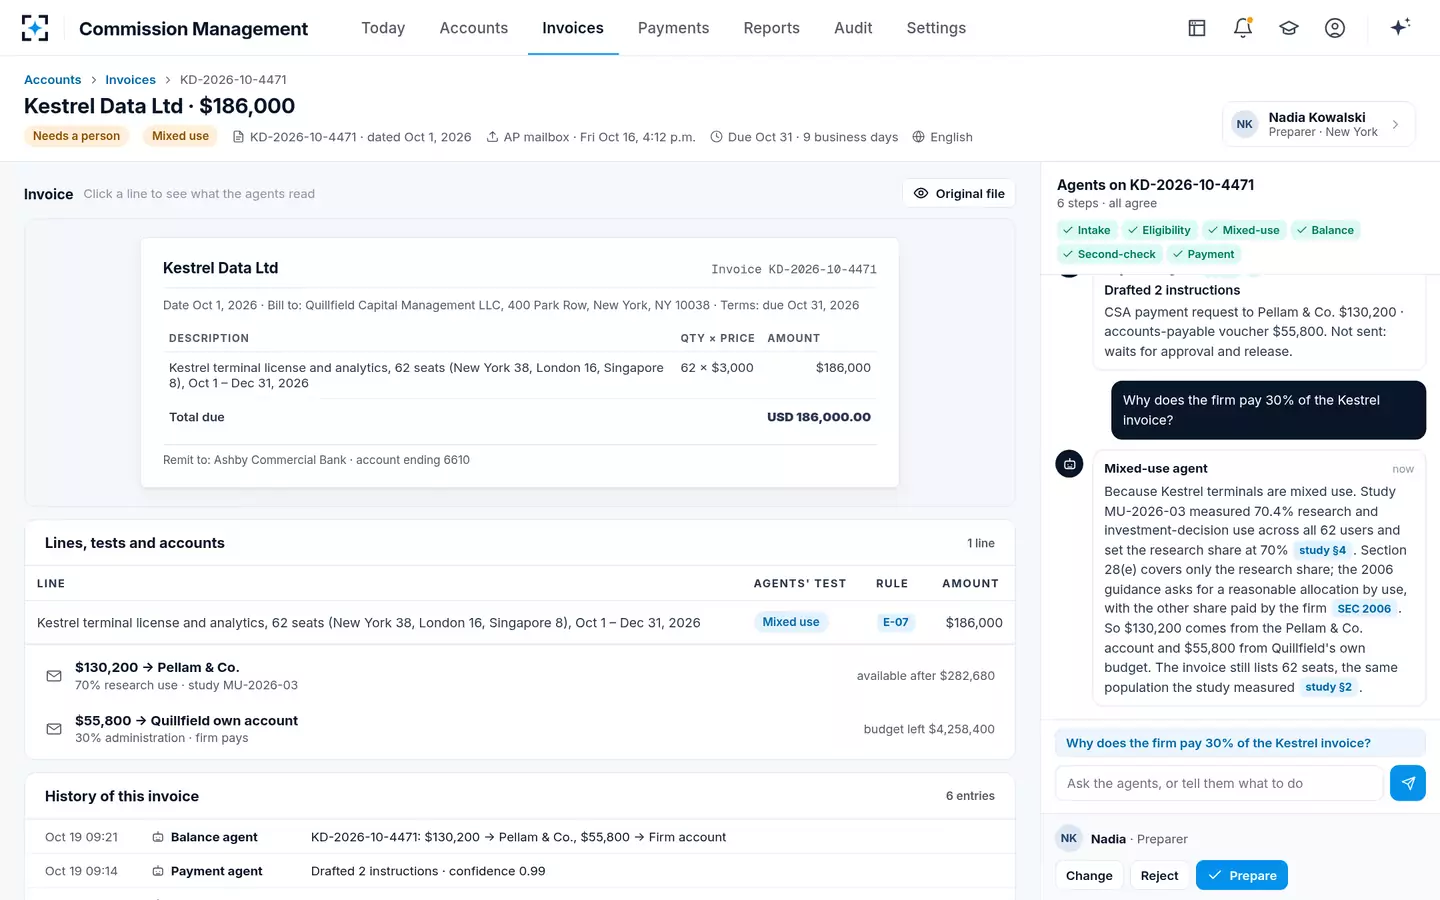Click the clock icon beside Due Oct 31
Viewport: 1440px width, 900px height.
pos(716,137)
